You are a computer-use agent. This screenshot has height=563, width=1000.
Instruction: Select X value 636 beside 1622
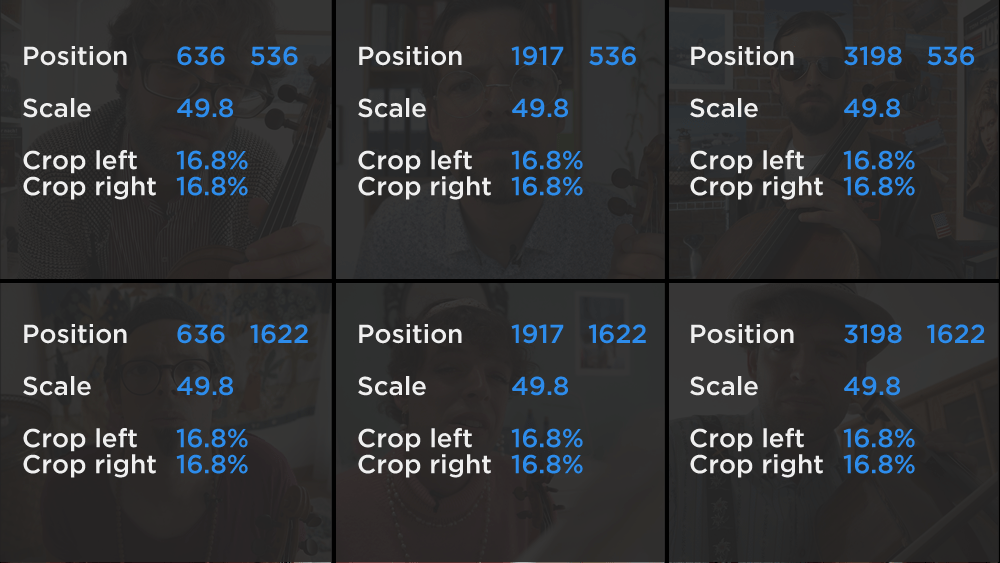tap(201, 335)
